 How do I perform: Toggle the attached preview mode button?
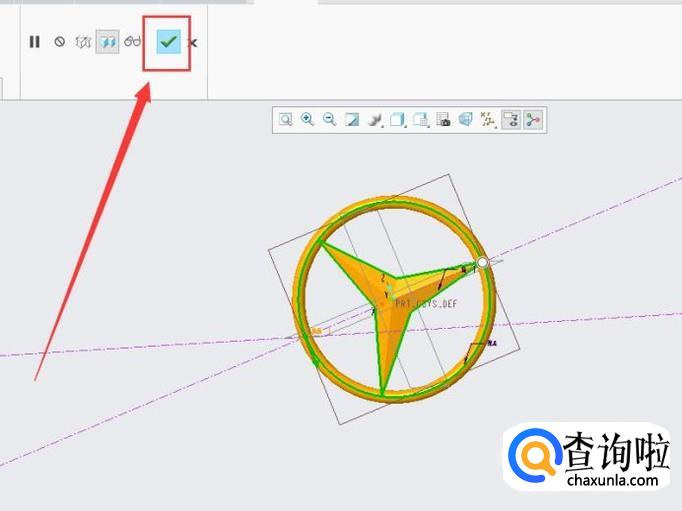pos(107,42)
